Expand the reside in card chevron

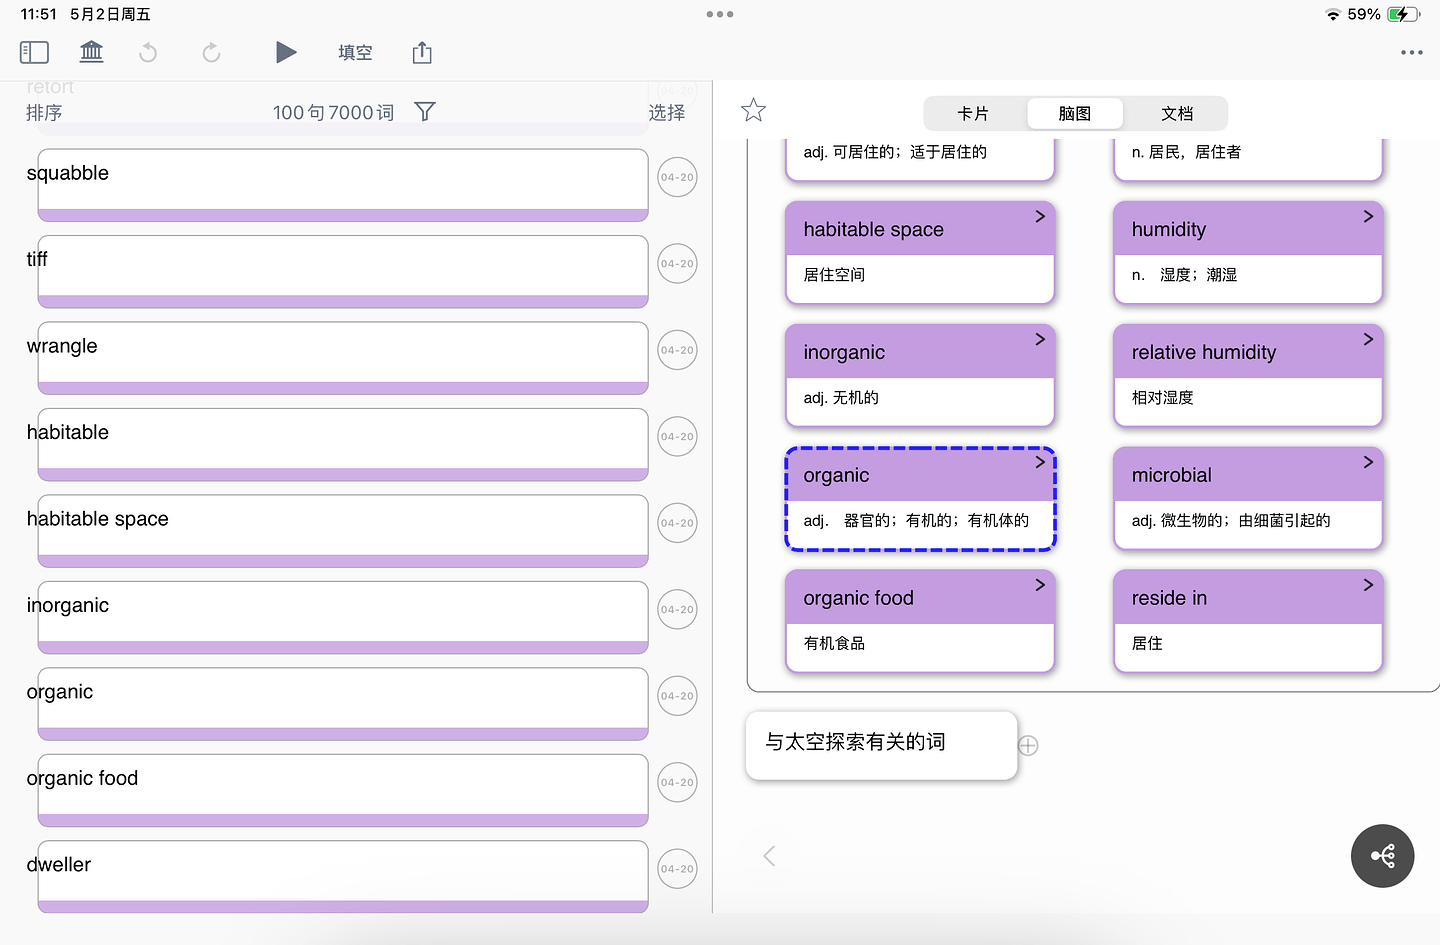[x=1368, y=585]
